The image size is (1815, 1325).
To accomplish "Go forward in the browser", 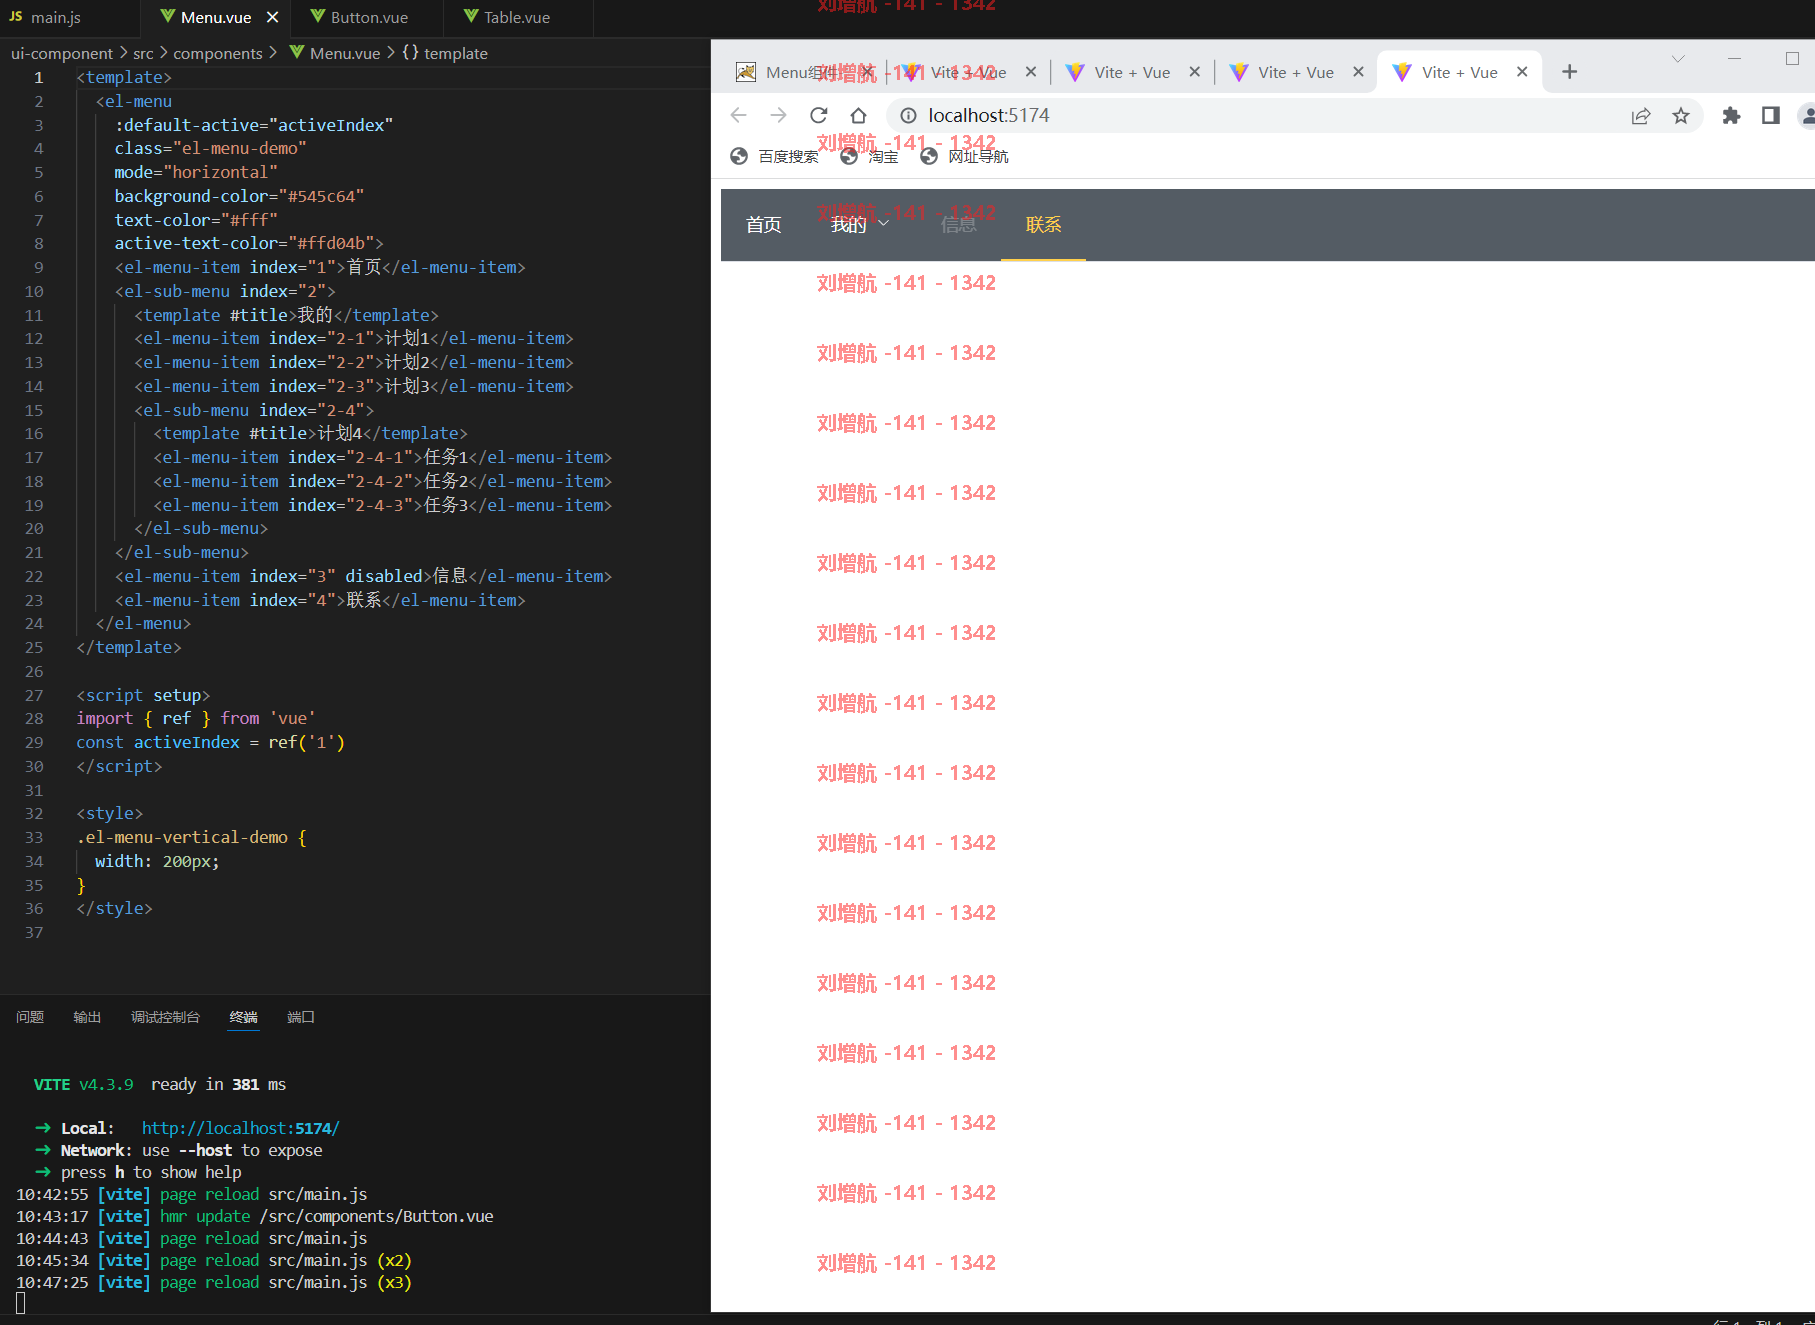I will (778, 115).
